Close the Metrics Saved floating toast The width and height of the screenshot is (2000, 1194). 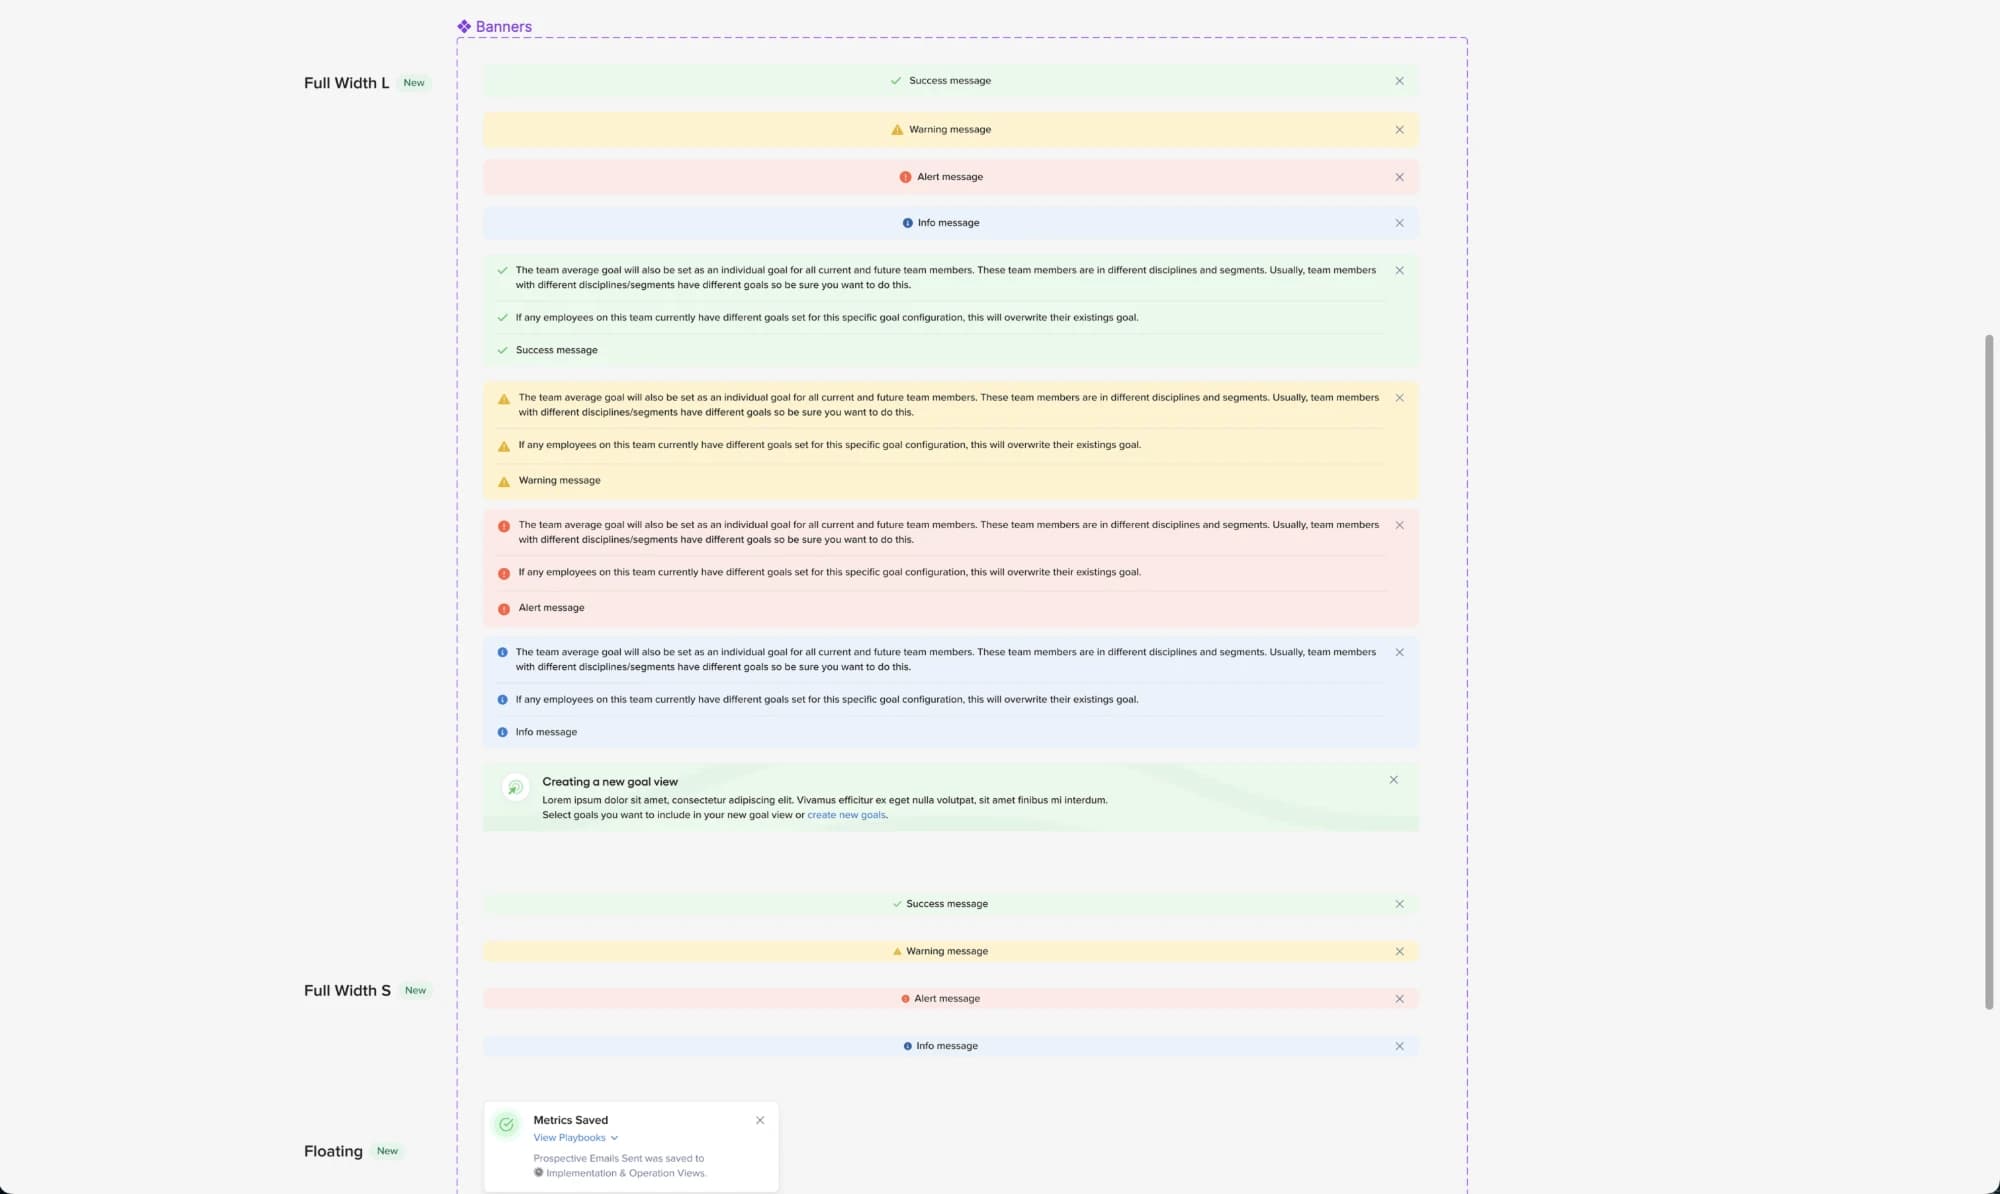tap(760, 1120)
